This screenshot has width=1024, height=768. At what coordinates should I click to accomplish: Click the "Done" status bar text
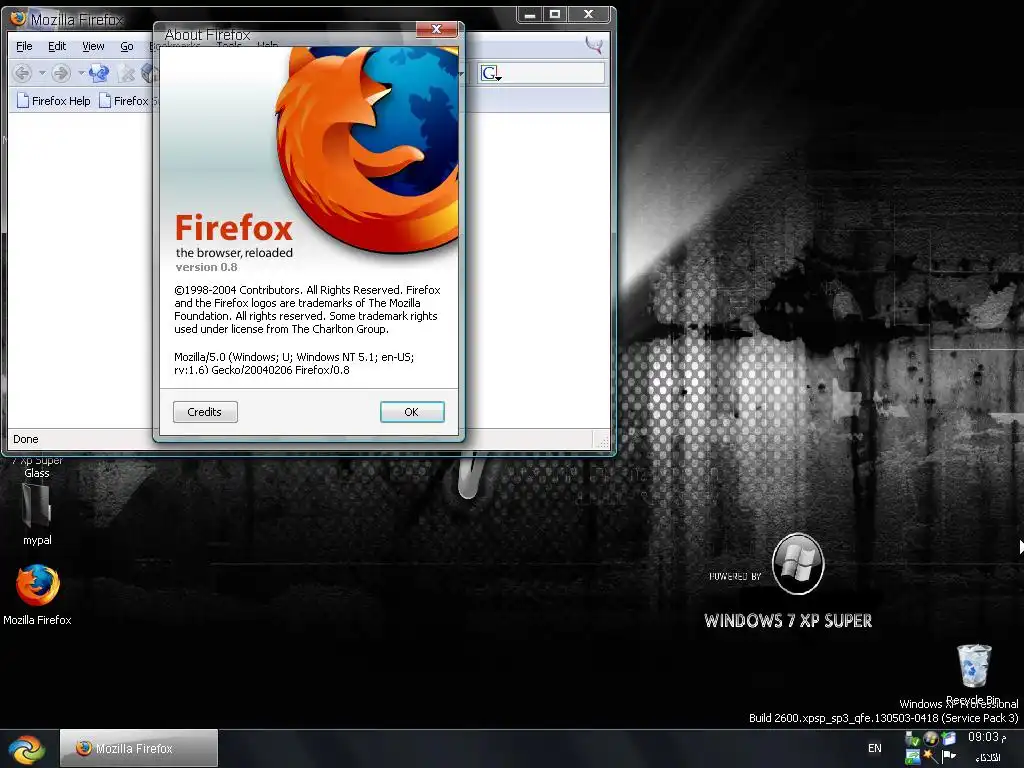coord(26,440)
